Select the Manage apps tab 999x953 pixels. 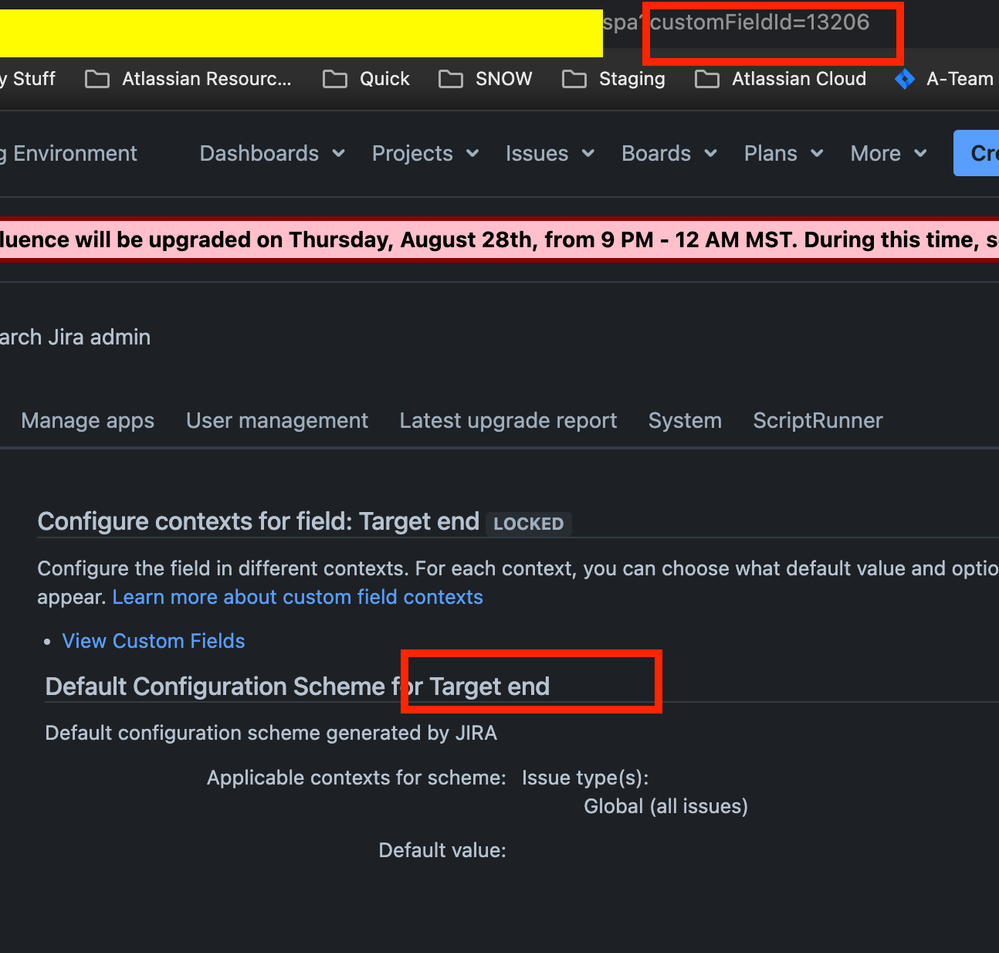(x=87, y=420)
